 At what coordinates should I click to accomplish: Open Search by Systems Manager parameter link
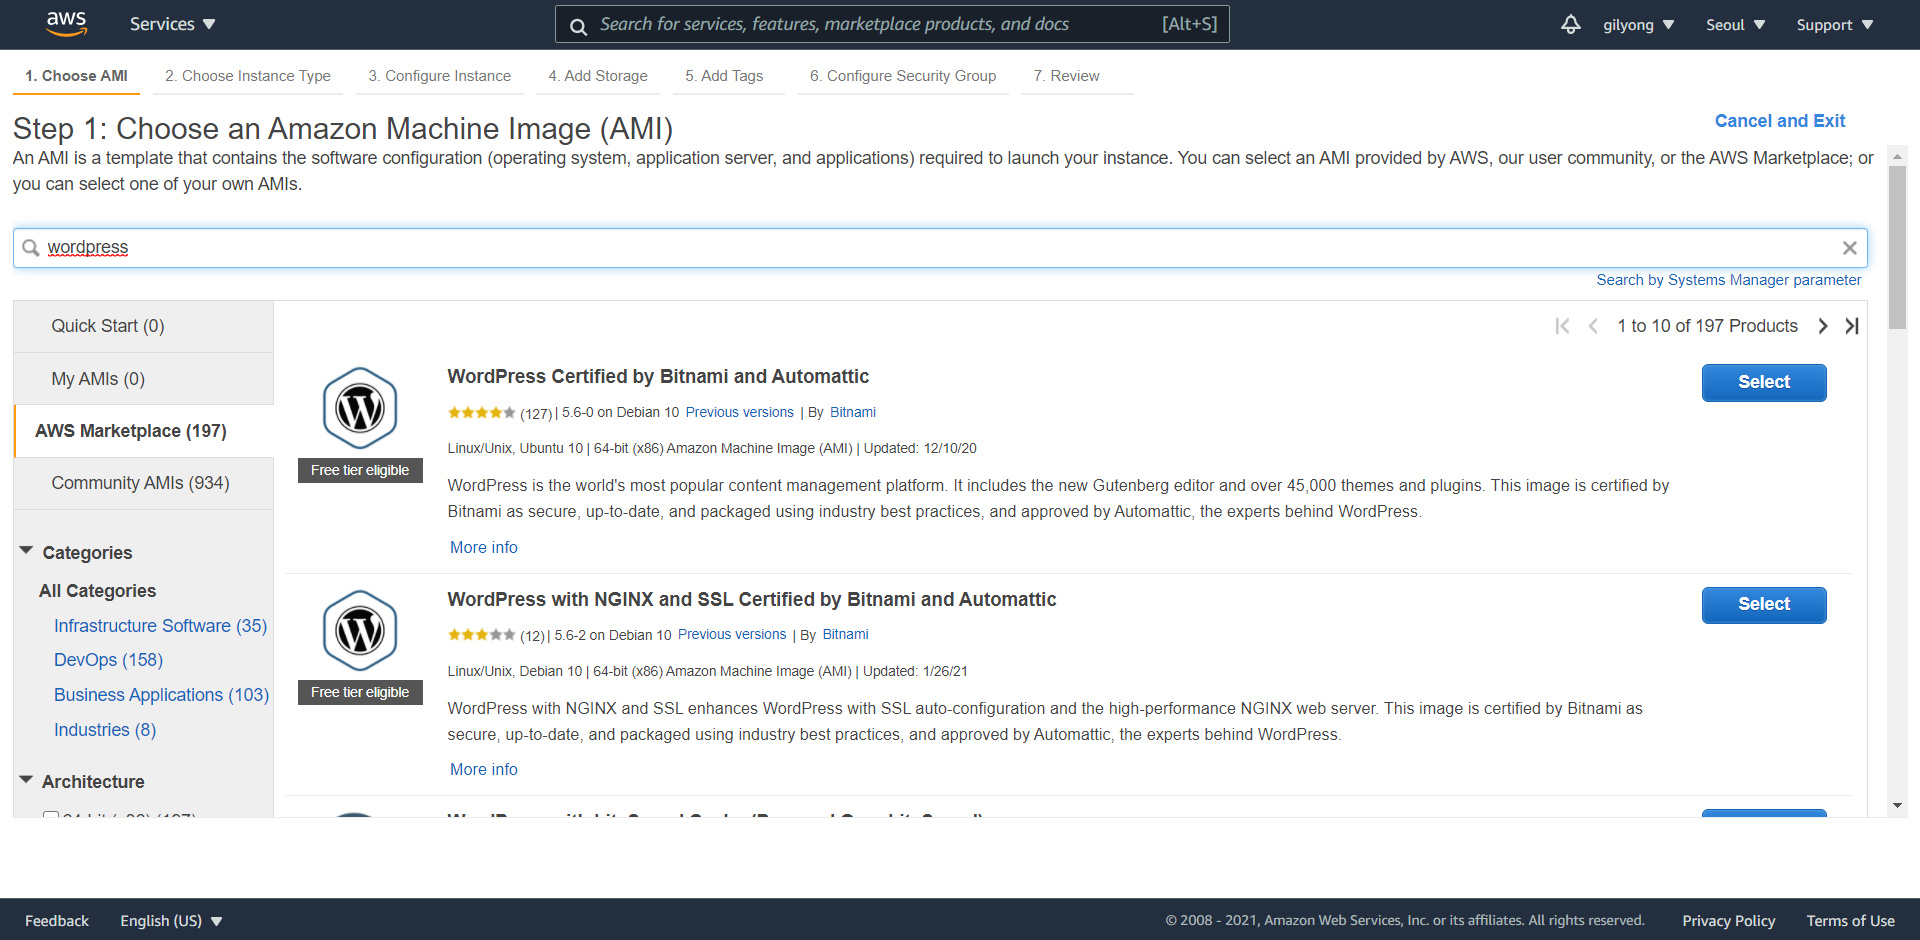(1728, 280)
